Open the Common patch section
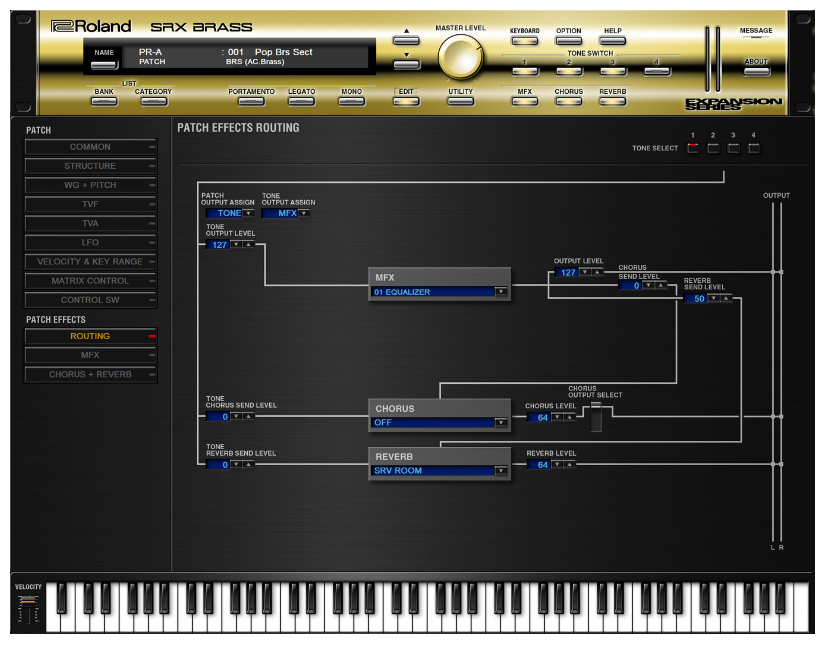 coord(92,148)
